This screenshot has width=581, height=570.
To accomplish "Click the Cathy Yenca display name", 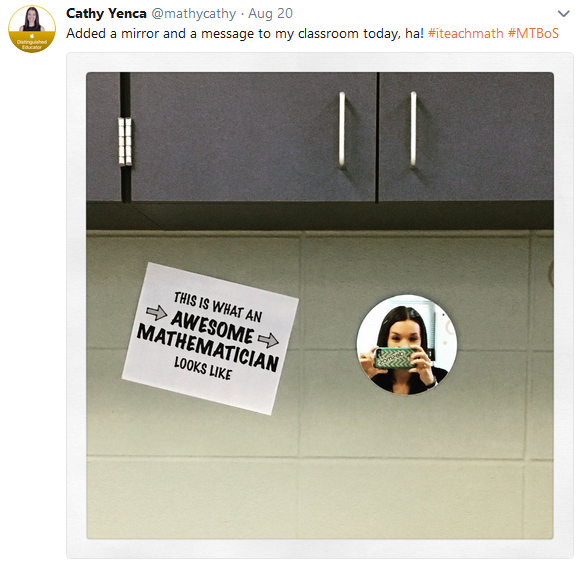I will coord(106,14).
